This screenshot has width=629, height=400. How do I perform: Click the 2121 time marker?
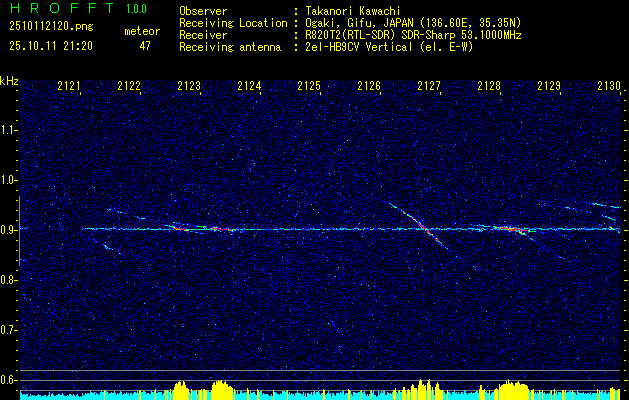[69, 85]
